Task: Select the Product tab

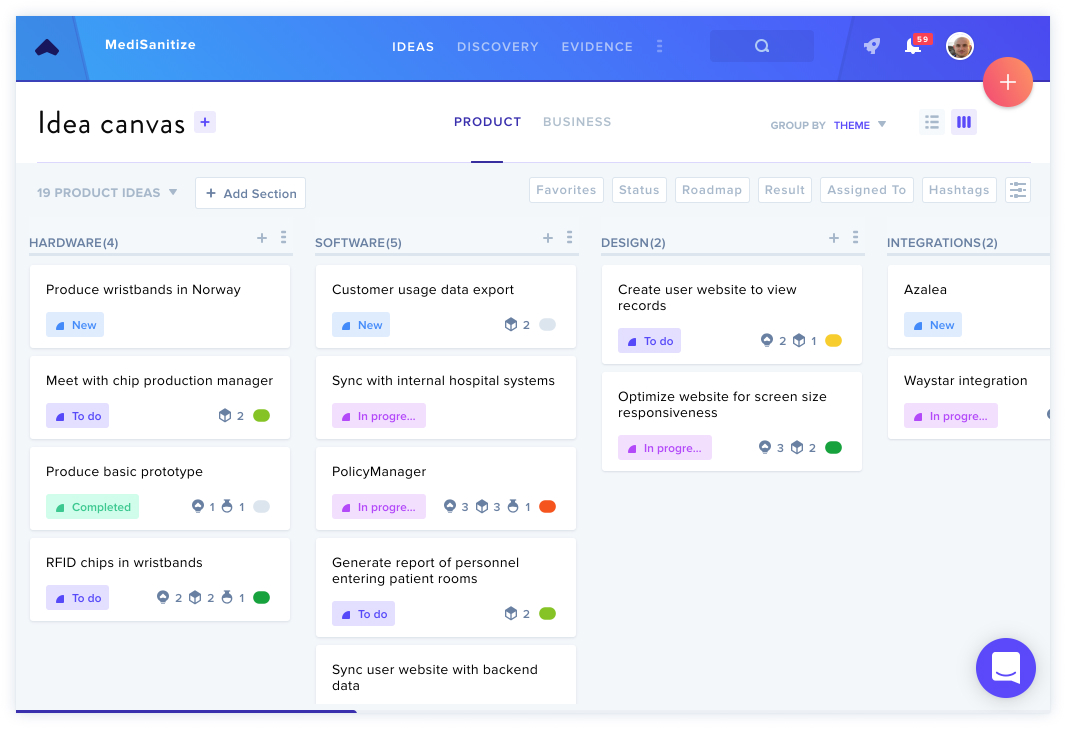Action: [x=487, y=122]
